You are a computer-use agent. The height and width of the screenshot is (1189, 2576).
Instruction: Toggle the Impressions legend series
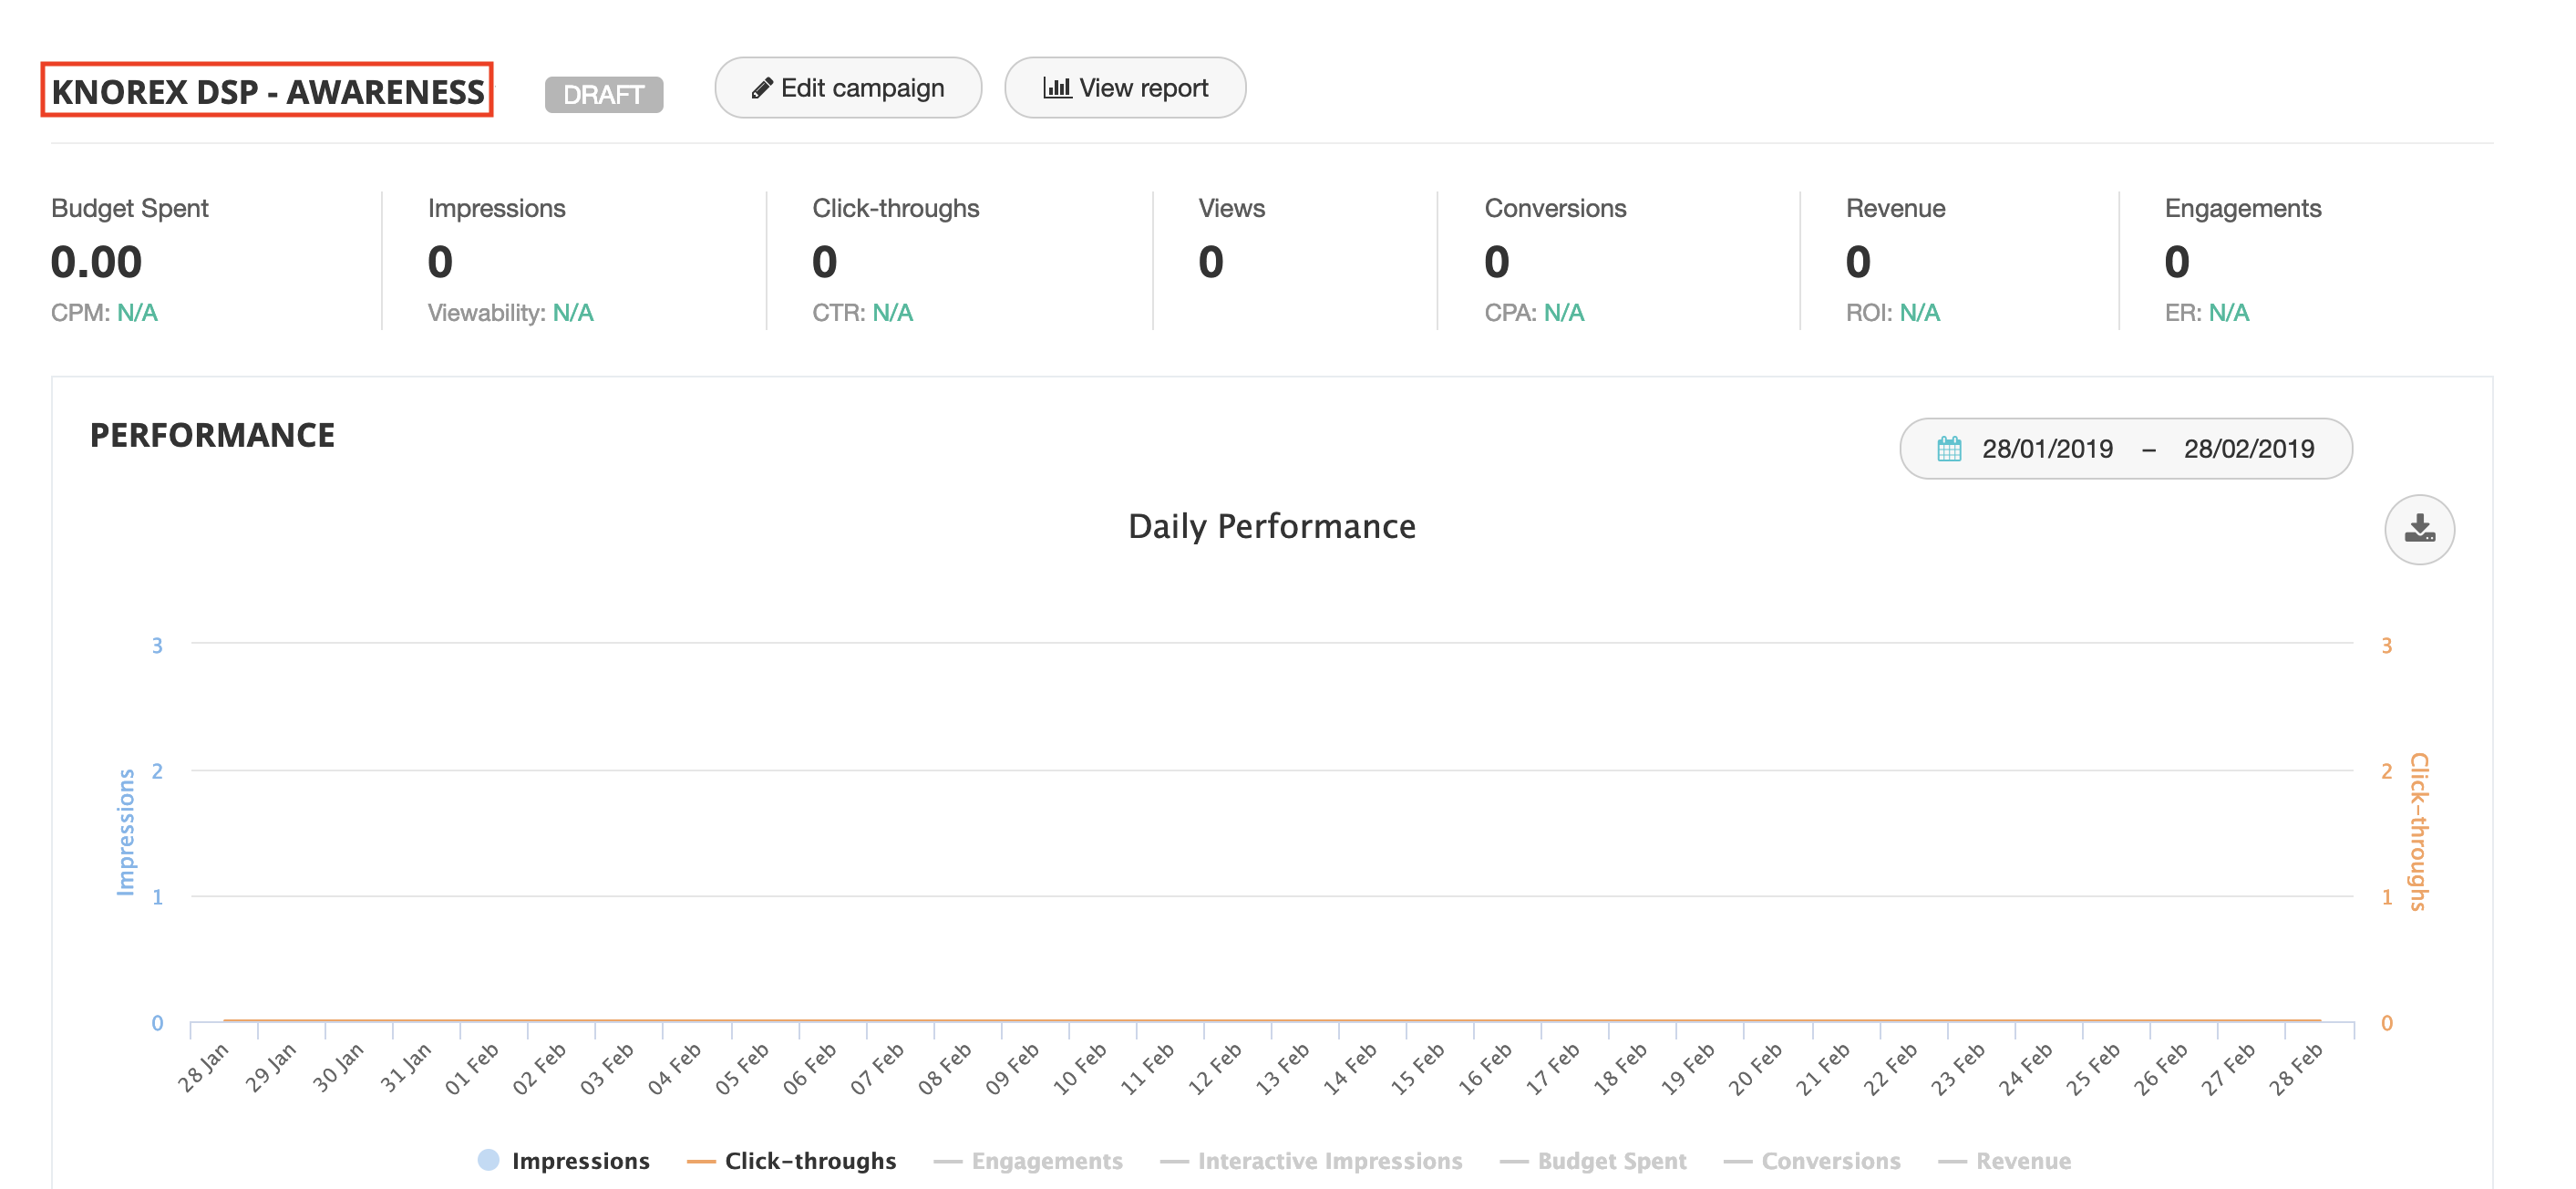(x=564, y=1160)
